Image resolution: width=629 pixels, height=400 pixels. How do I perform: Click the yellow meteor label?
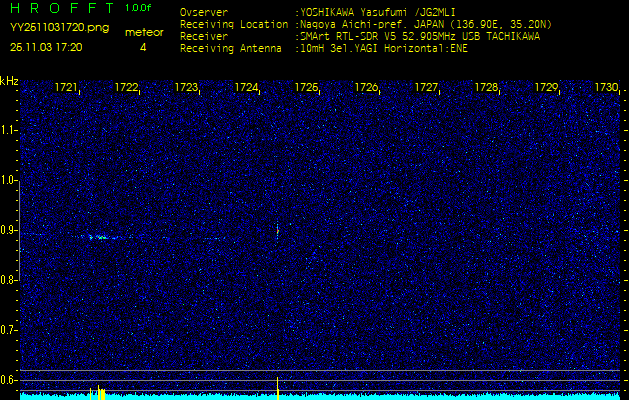point(143,32)
